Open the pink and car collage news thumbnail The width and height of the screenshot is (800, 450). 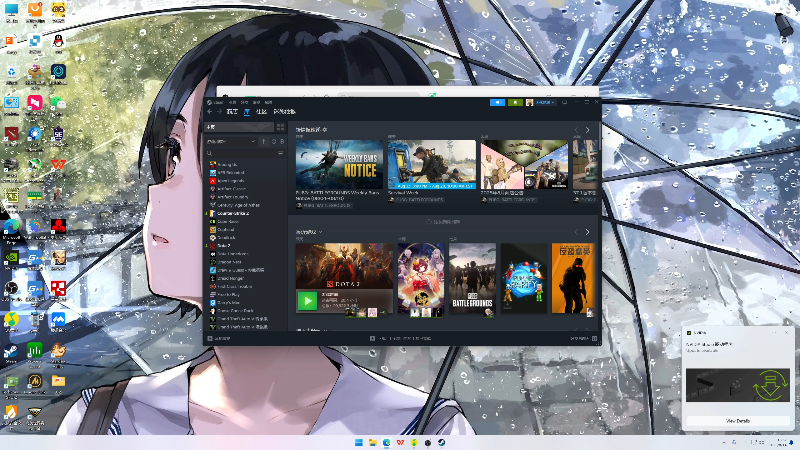[x=524, y=164]
